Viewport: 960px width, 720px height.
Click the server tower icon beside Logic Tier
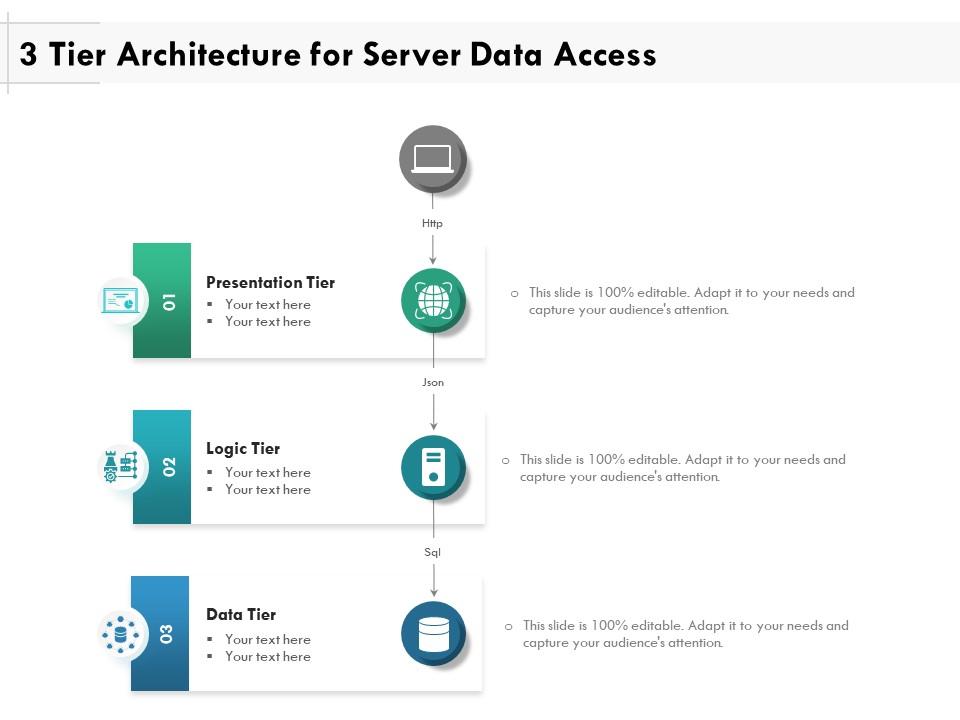432,465
